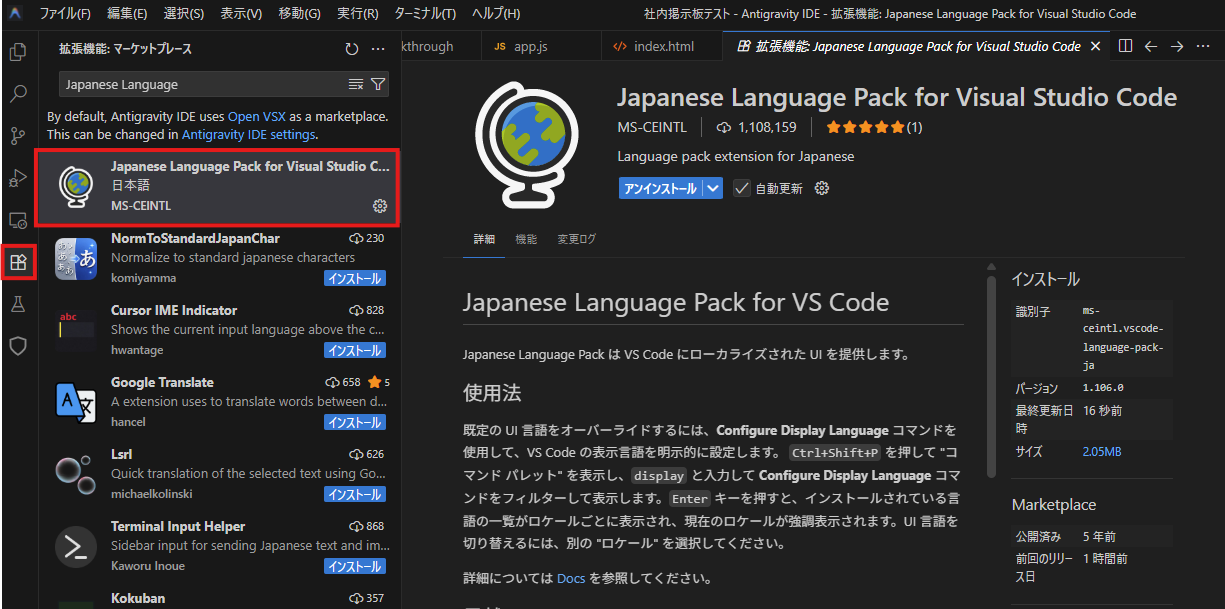Image resolution: width=1225 pixels, height=609 pixels.
Task: Open the 選択(S) menu
Action: click(x=184, y=14)
